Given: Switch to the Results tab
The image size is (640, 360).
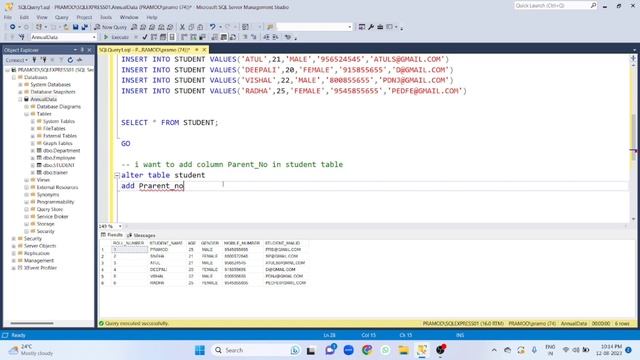Looking at the screenshot, I should click(x=111, y=235).
